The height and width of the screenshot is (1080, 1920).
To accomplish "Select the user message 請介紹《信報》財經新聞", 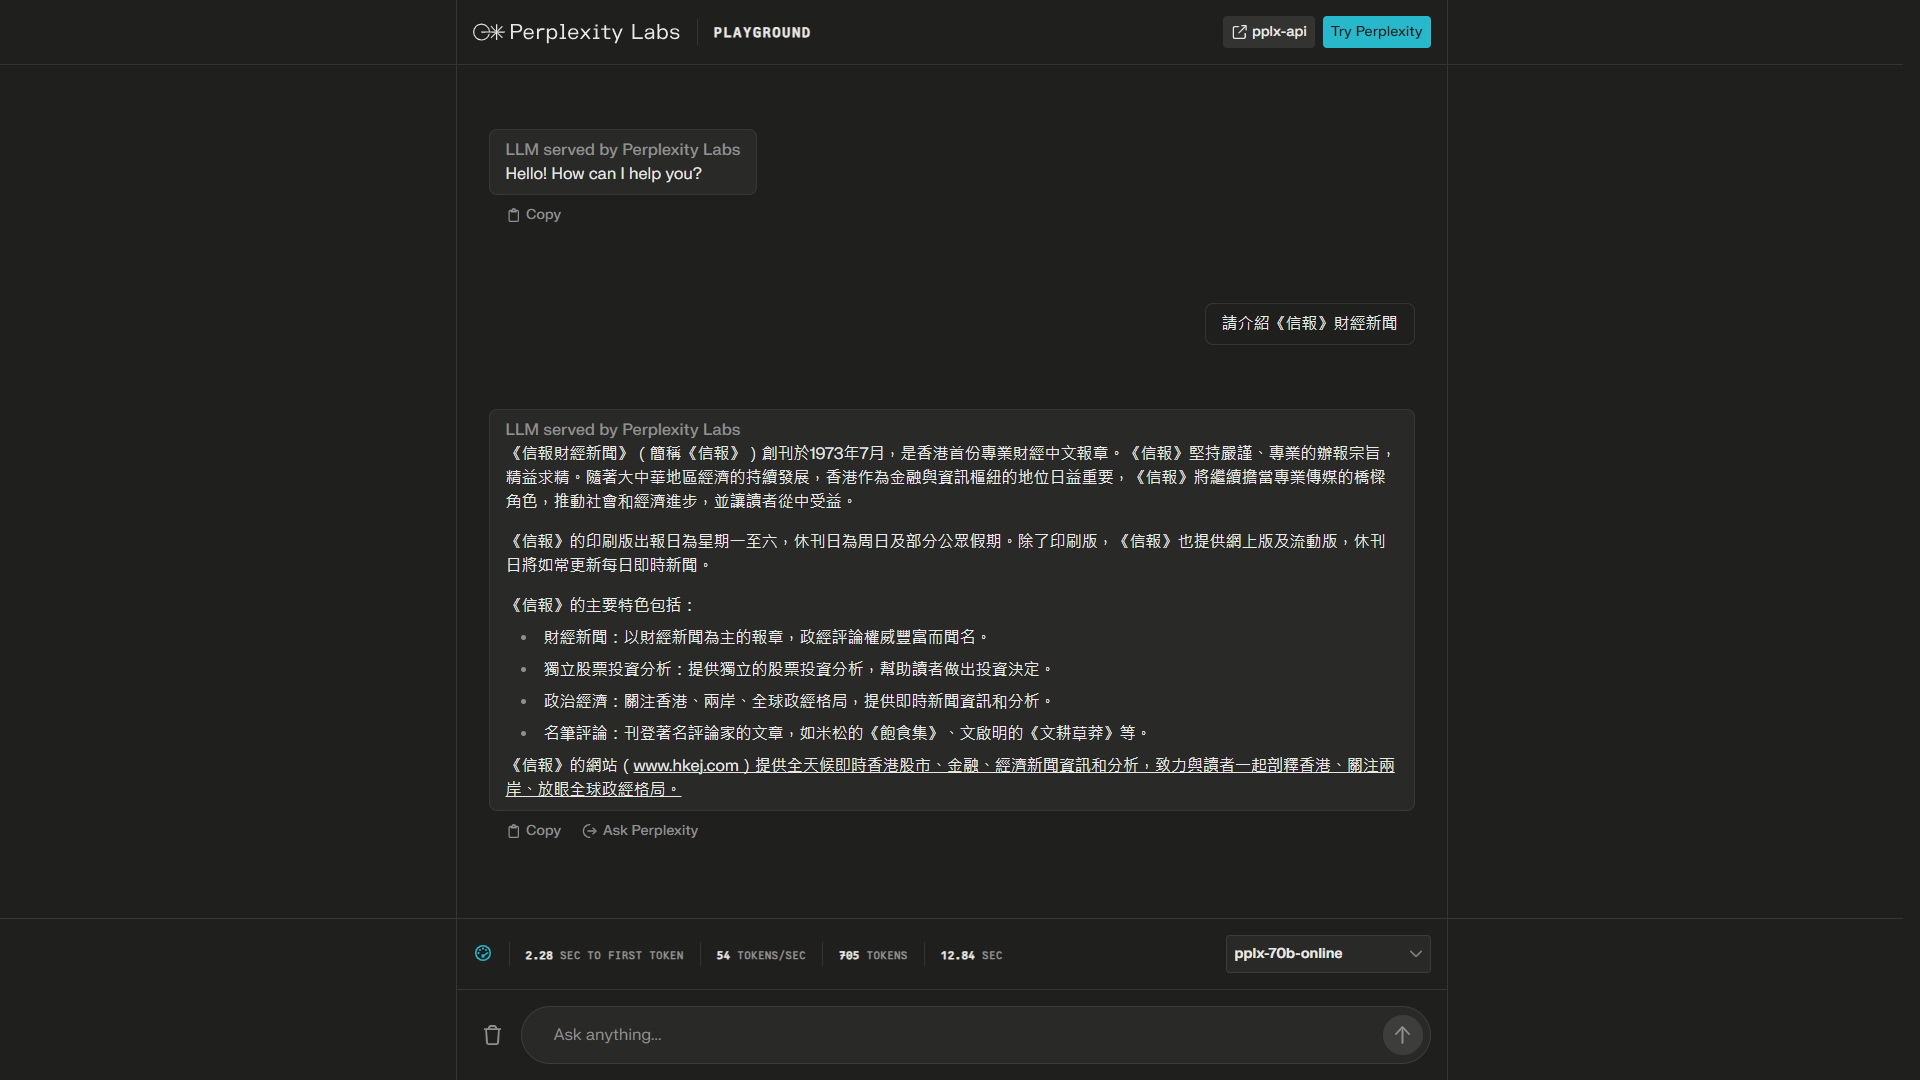I will [1308, 323].
